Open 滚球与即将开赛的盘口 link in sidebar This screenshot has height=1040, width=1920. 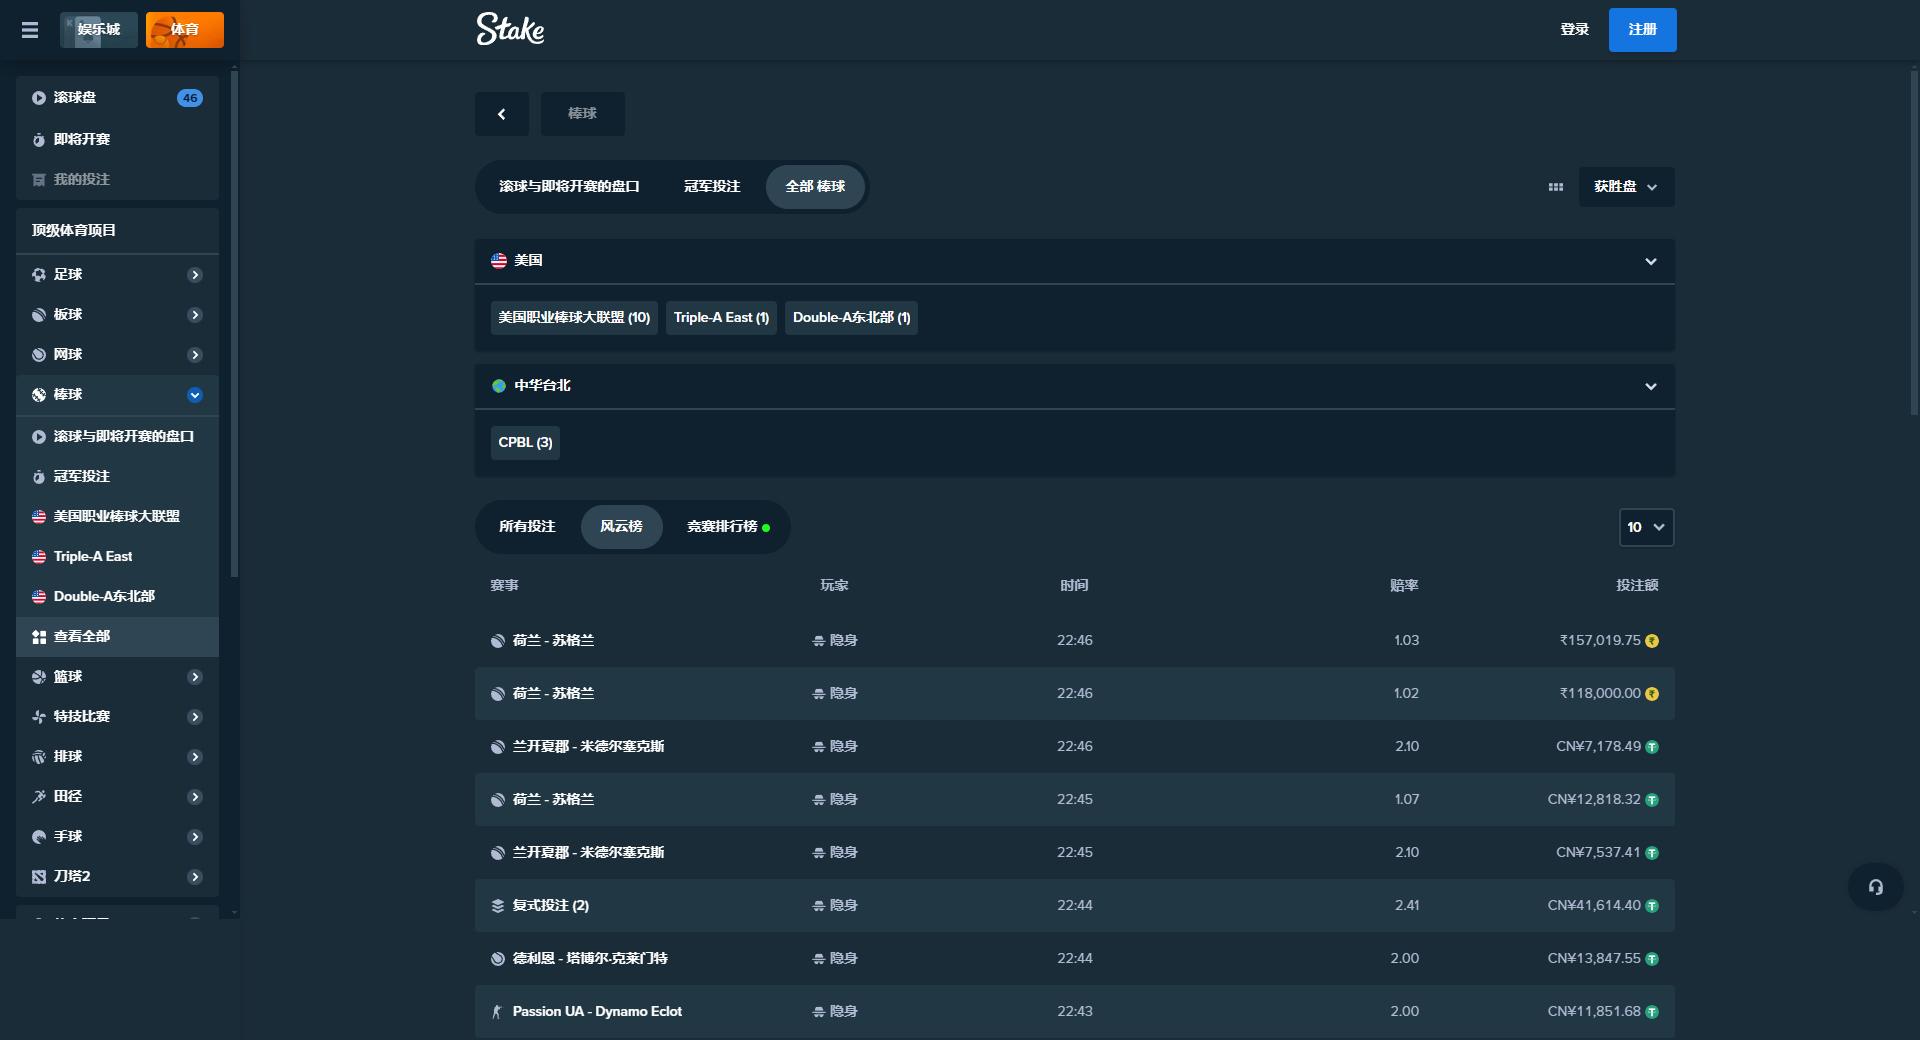(x=118, y=437)
